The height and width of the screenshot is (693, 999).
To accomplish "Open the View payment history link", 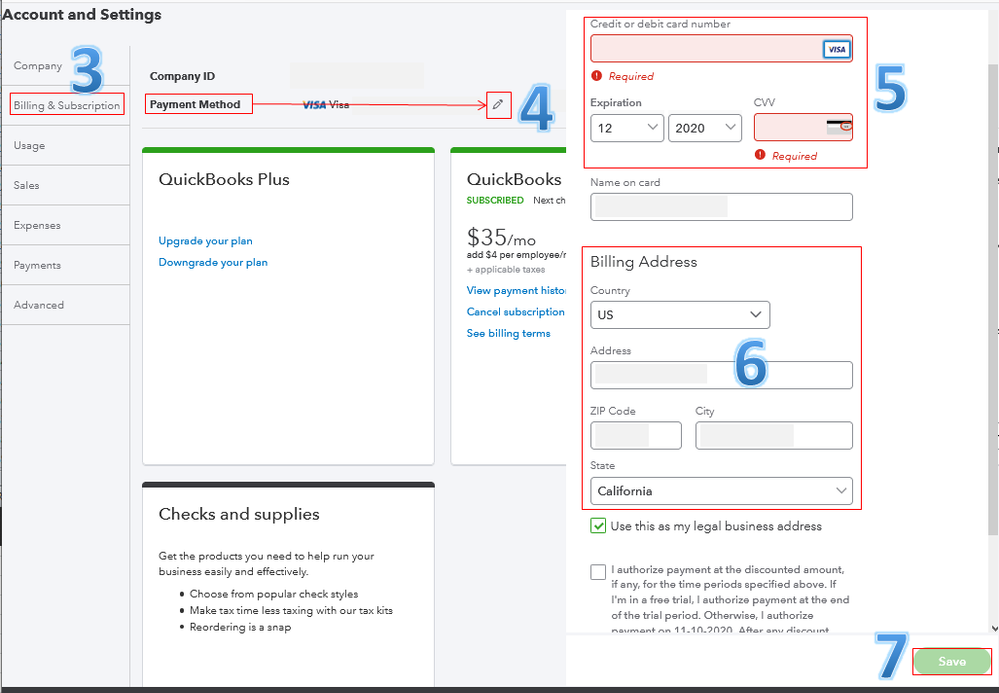I will point(516,290).
